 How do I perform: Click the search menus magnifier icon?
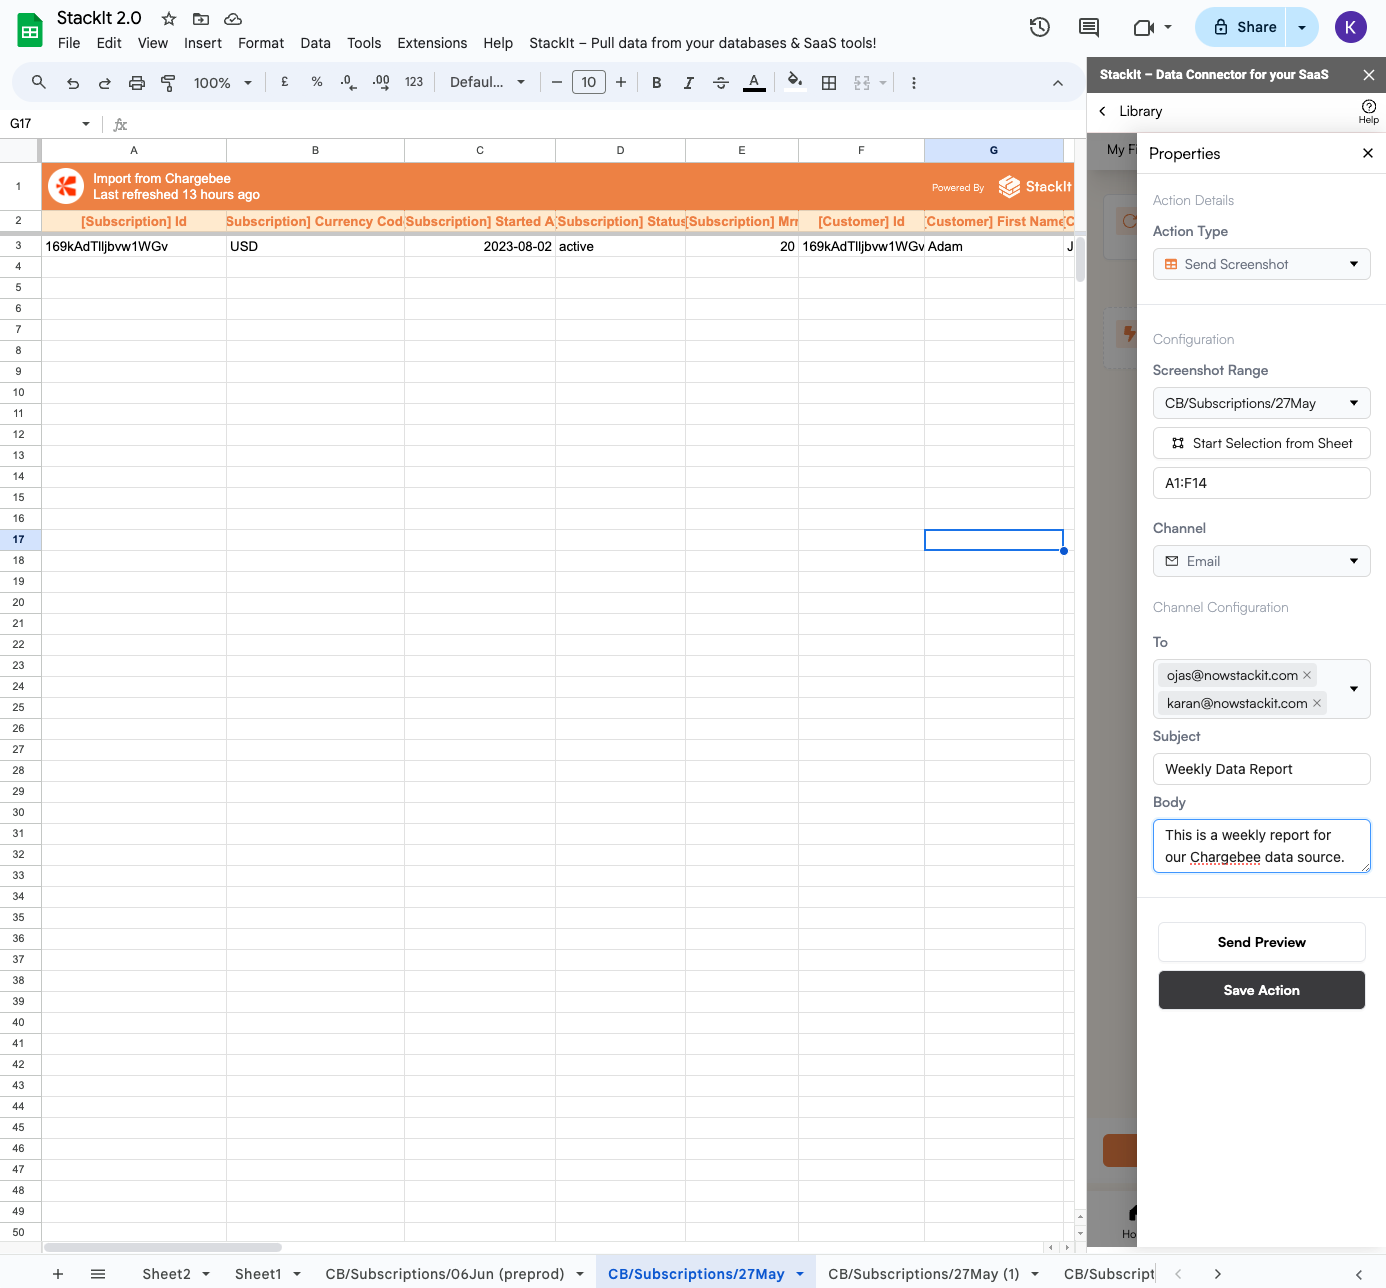[38, 82]
